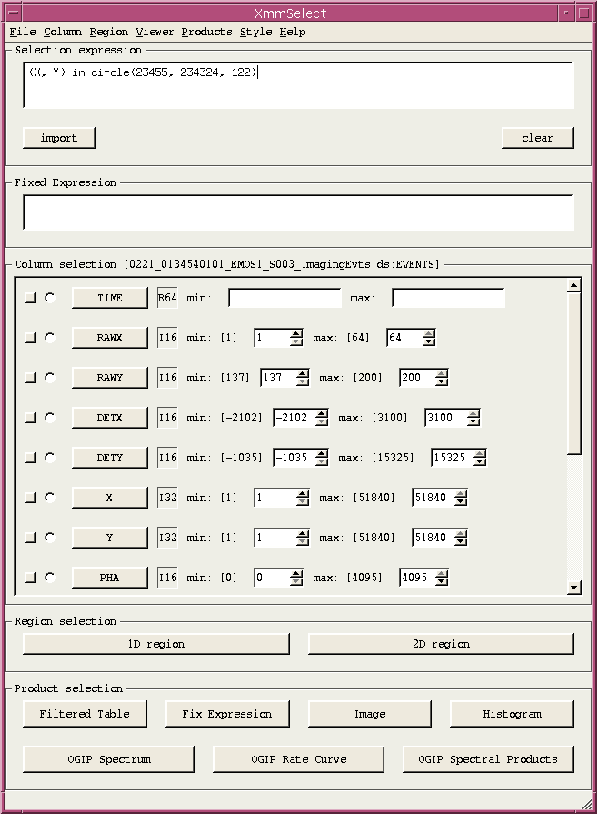This screenshot has width=597, height=814.
Task: Click the column list scrollbar thumb
Action: (574, 373)
